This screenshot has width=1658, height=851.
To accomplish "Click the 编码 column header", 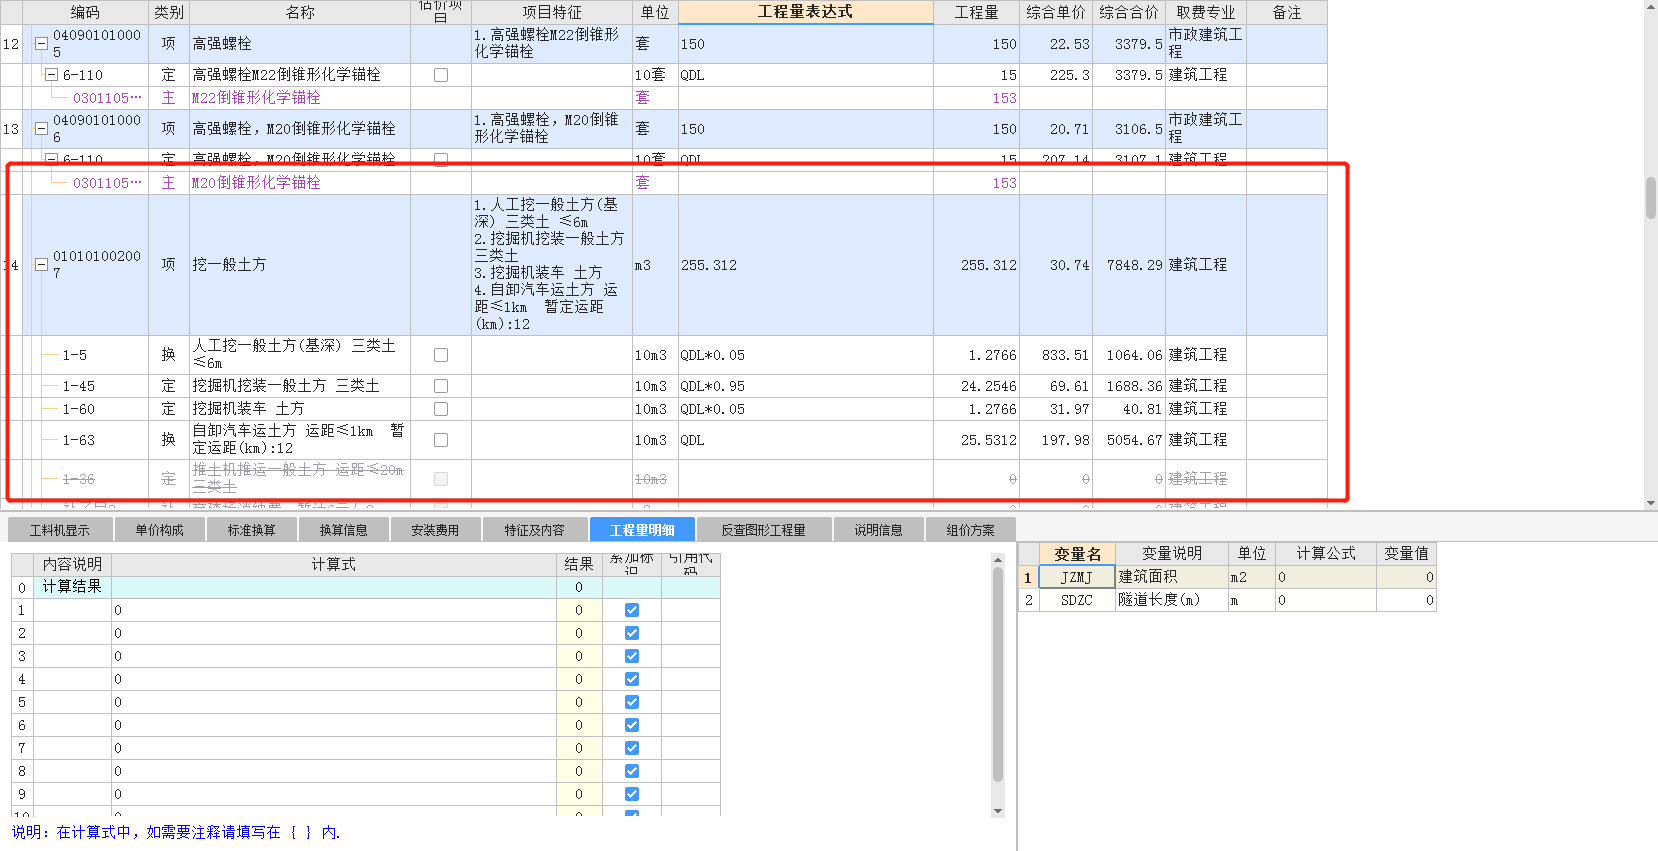I will pos(85,12).
